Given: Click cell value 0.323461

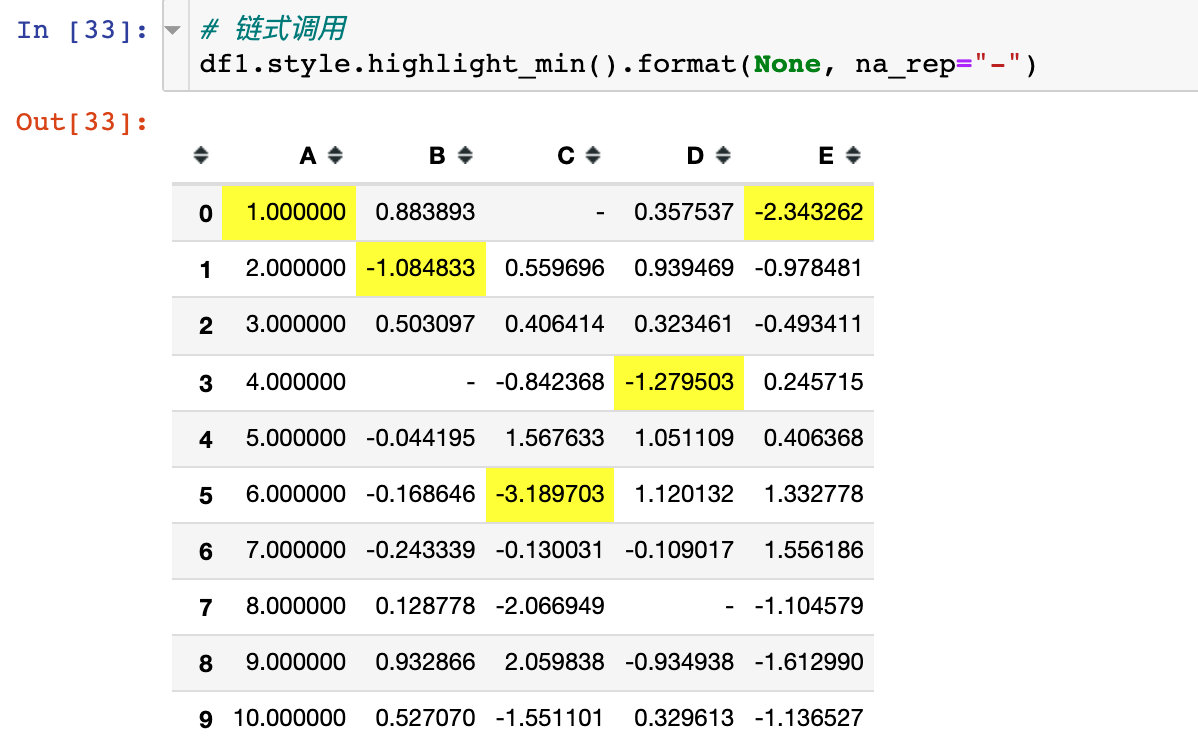Looking at the screenshot, I should pos(684,323).
